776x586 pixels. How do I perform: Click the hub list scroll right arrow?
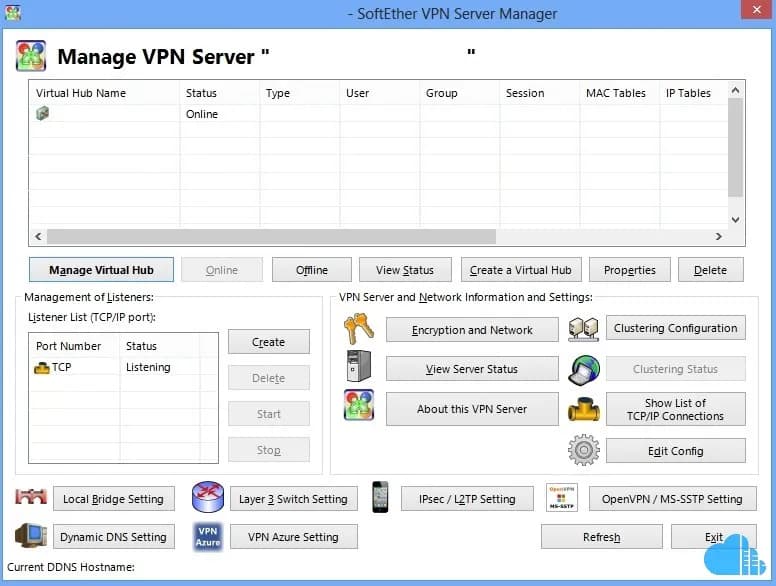(x=719, y=237)
